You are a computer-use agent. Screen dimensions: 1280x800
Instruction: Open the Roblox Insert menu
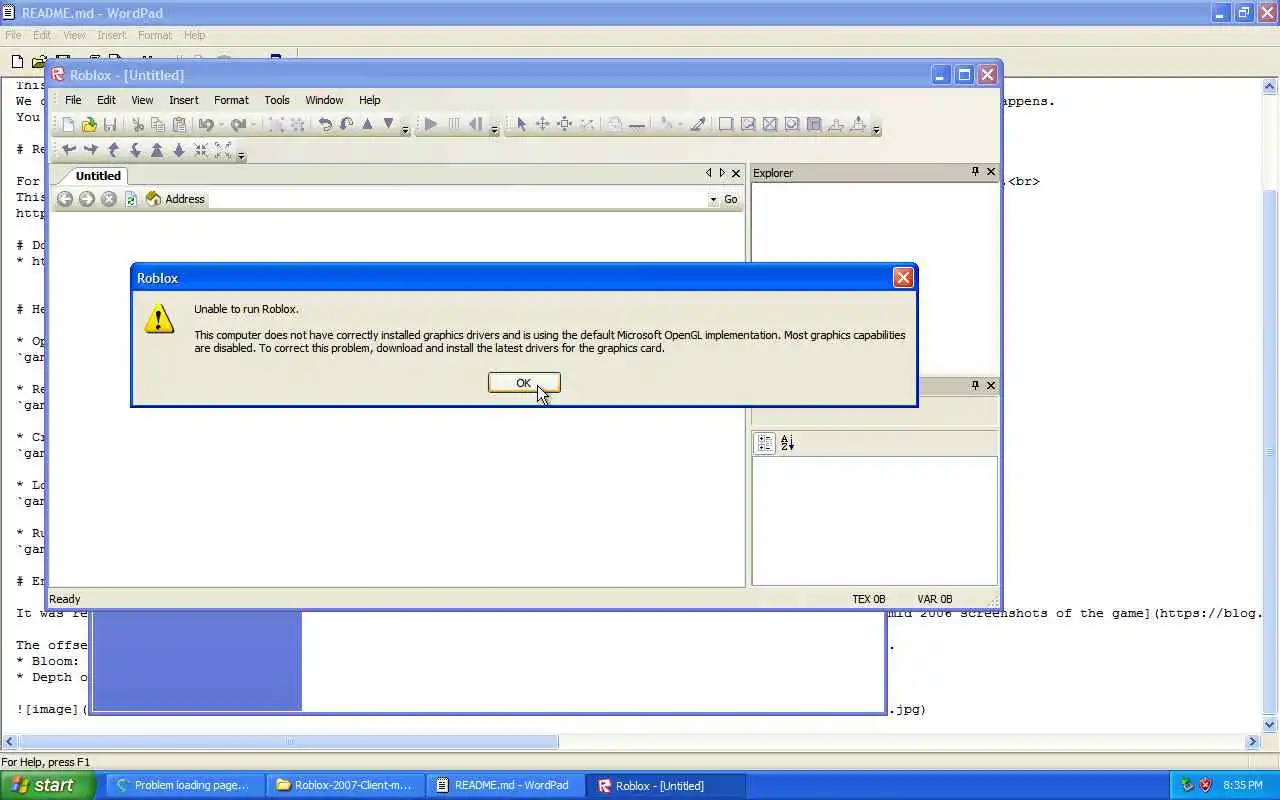184,100
